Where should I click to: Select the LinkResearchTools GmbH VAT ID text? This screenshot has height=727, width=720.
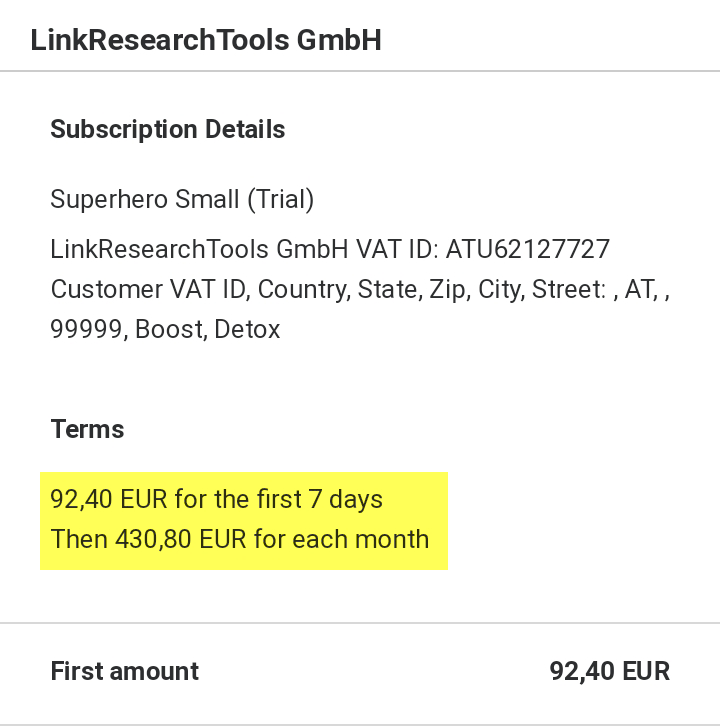tap(244, 249)
